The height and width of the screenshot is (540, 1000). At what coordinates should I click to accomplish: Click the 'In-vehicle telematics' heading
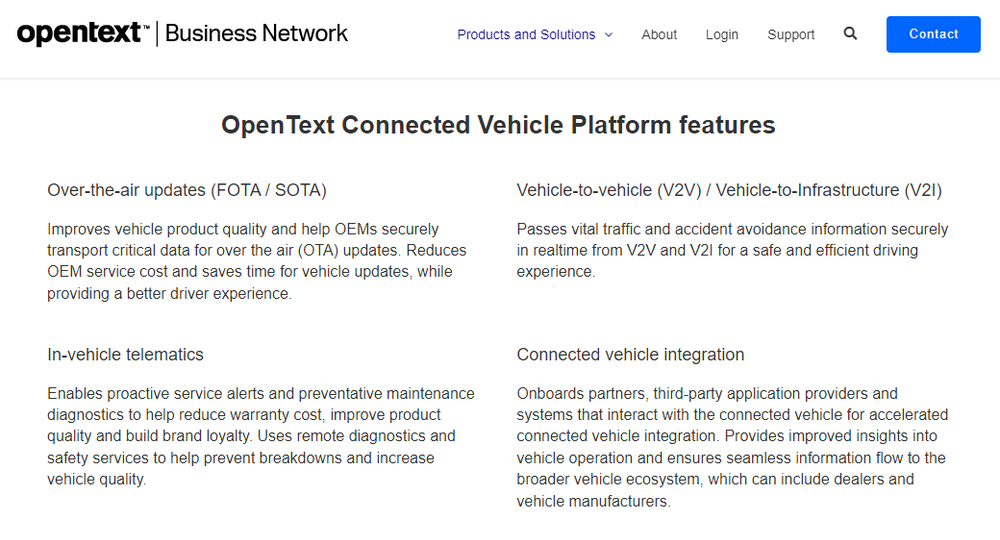[x=126, y=354]
